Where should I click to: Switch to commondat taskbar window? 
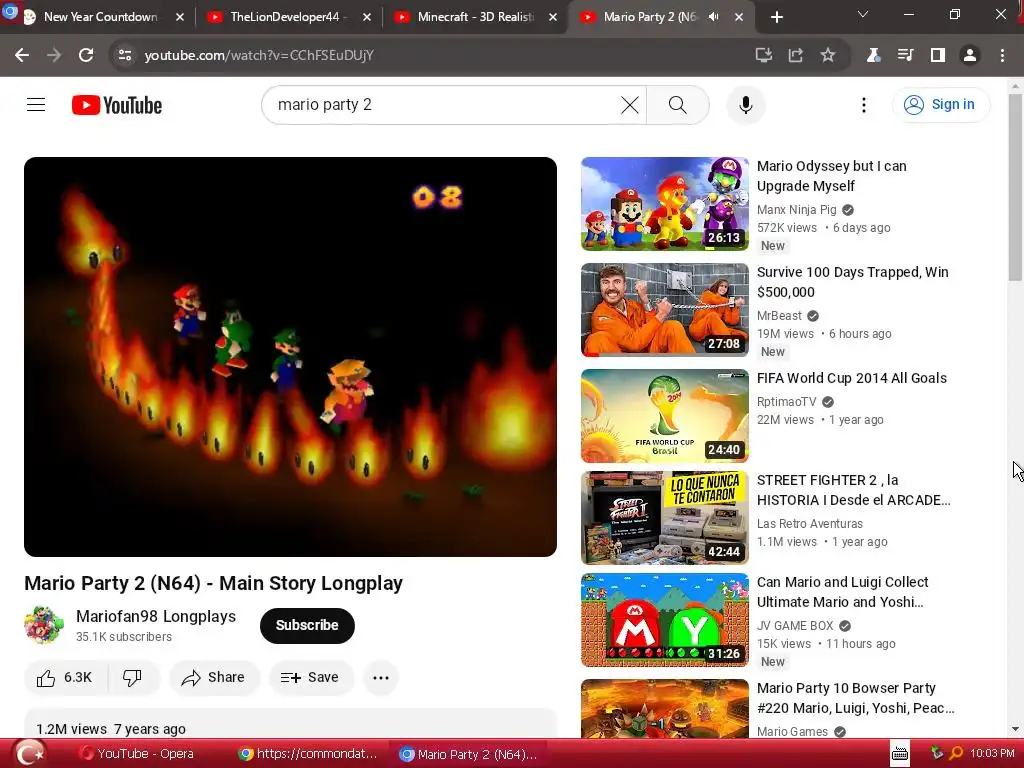[x=308, y=754]
